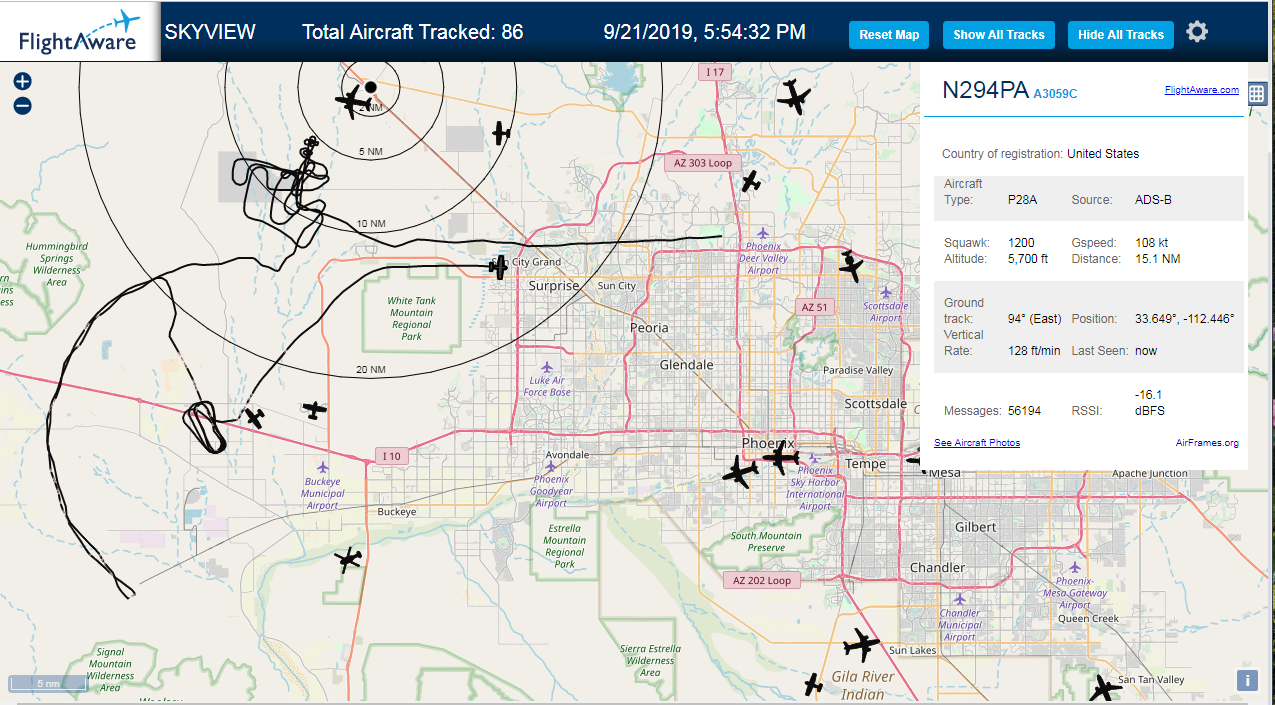Click the 56194 messages value
Viewport: 1275px width, 705px height.
[x=1024, y=411]
